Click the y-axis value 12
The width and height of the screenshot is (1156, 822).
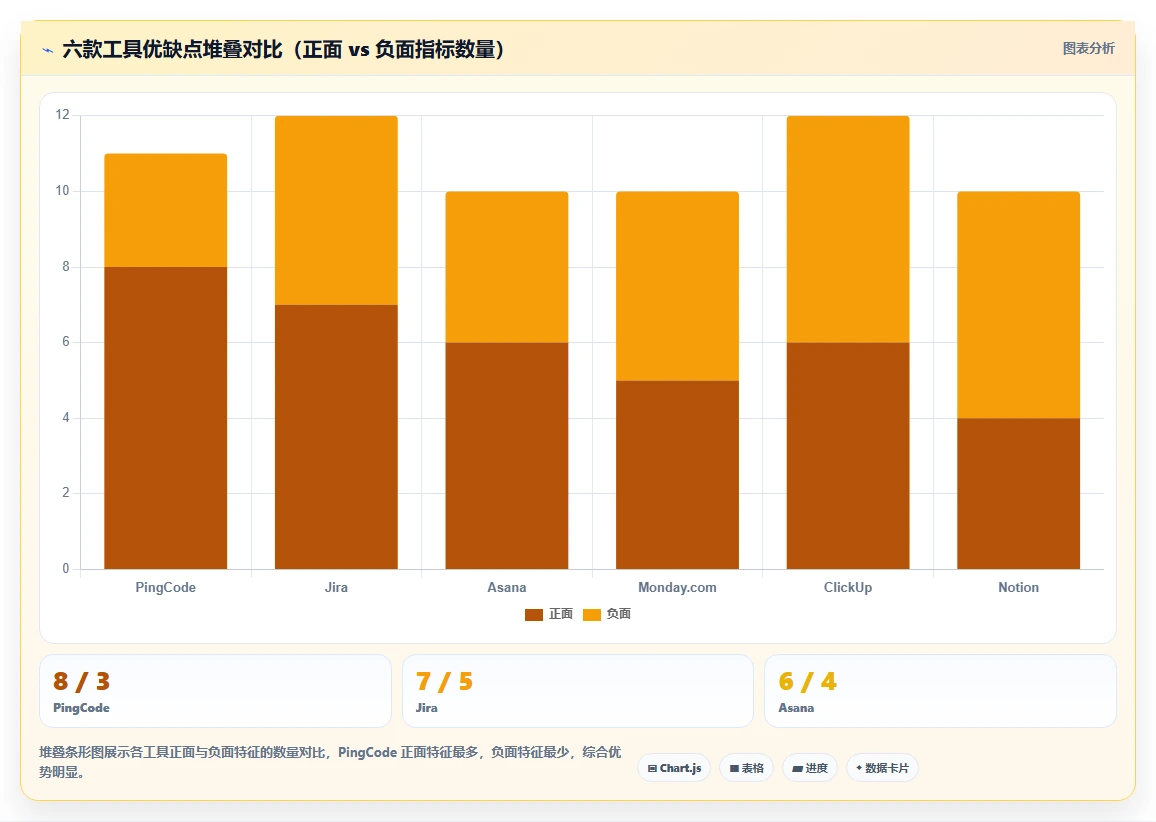tap(63, 115)
